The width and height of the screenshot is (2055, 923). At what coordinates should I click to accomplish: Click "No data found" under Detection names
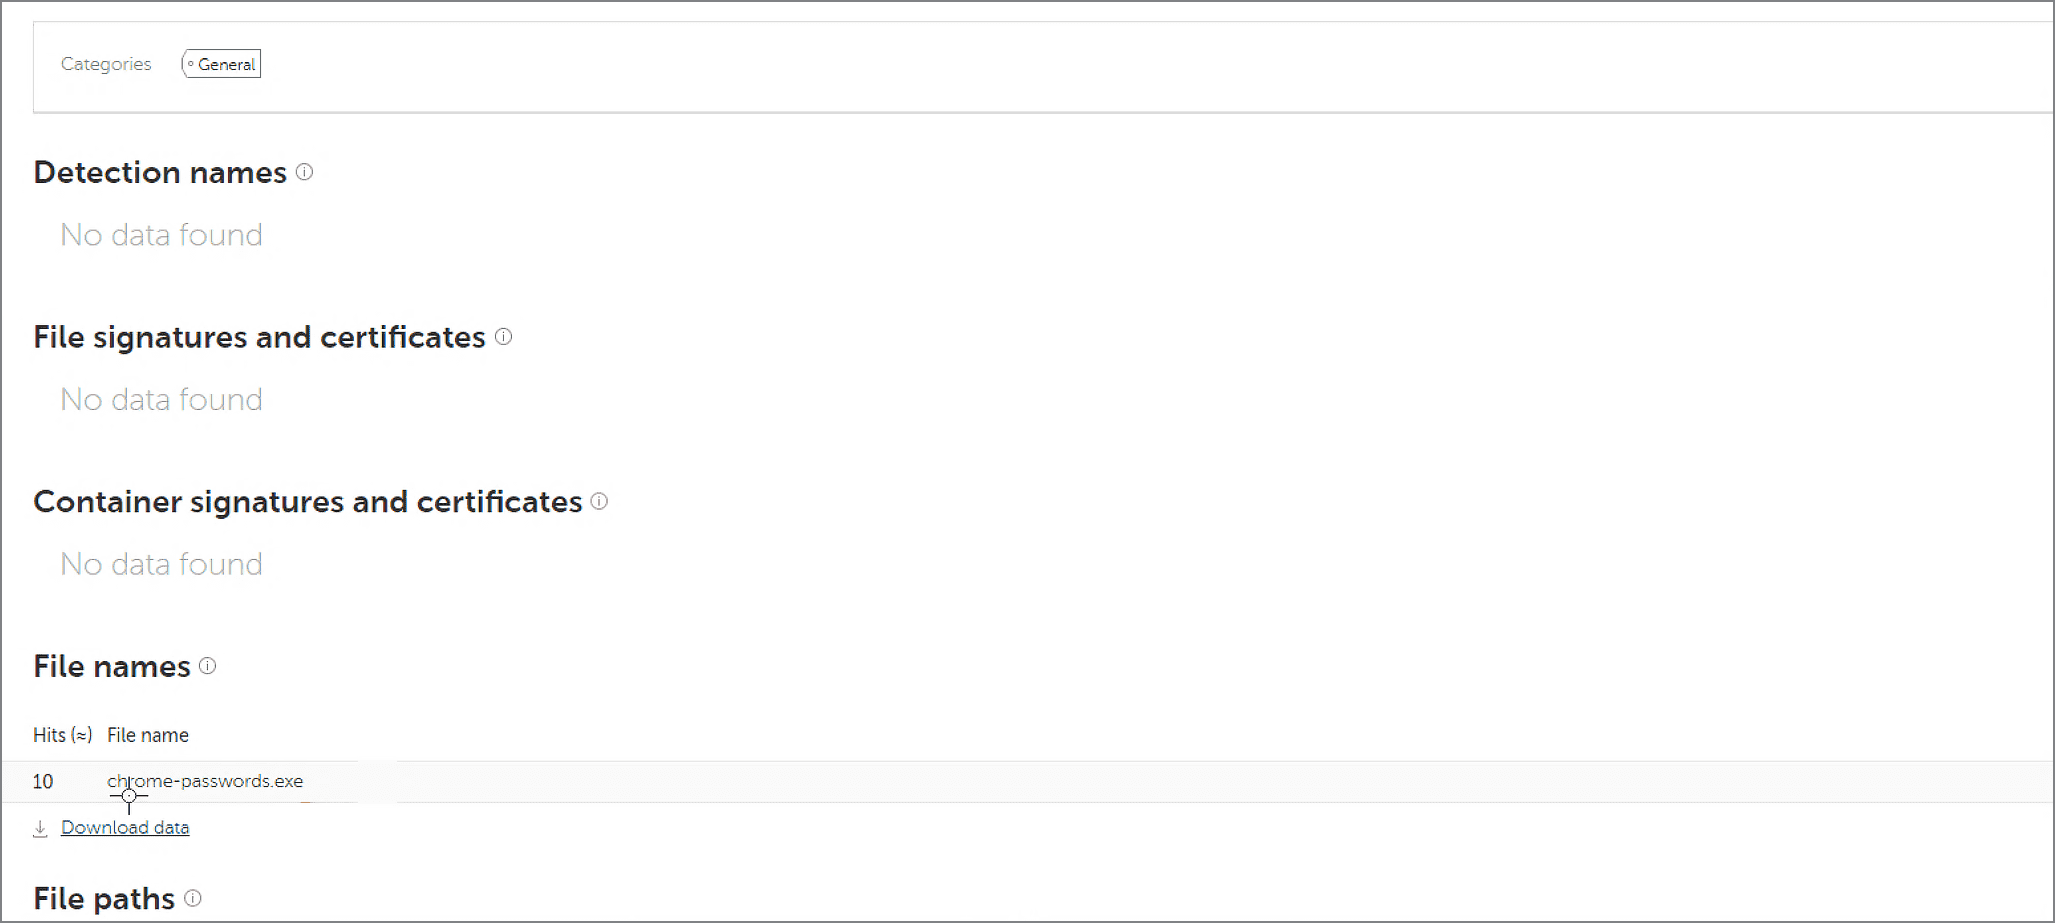point(162,235)
